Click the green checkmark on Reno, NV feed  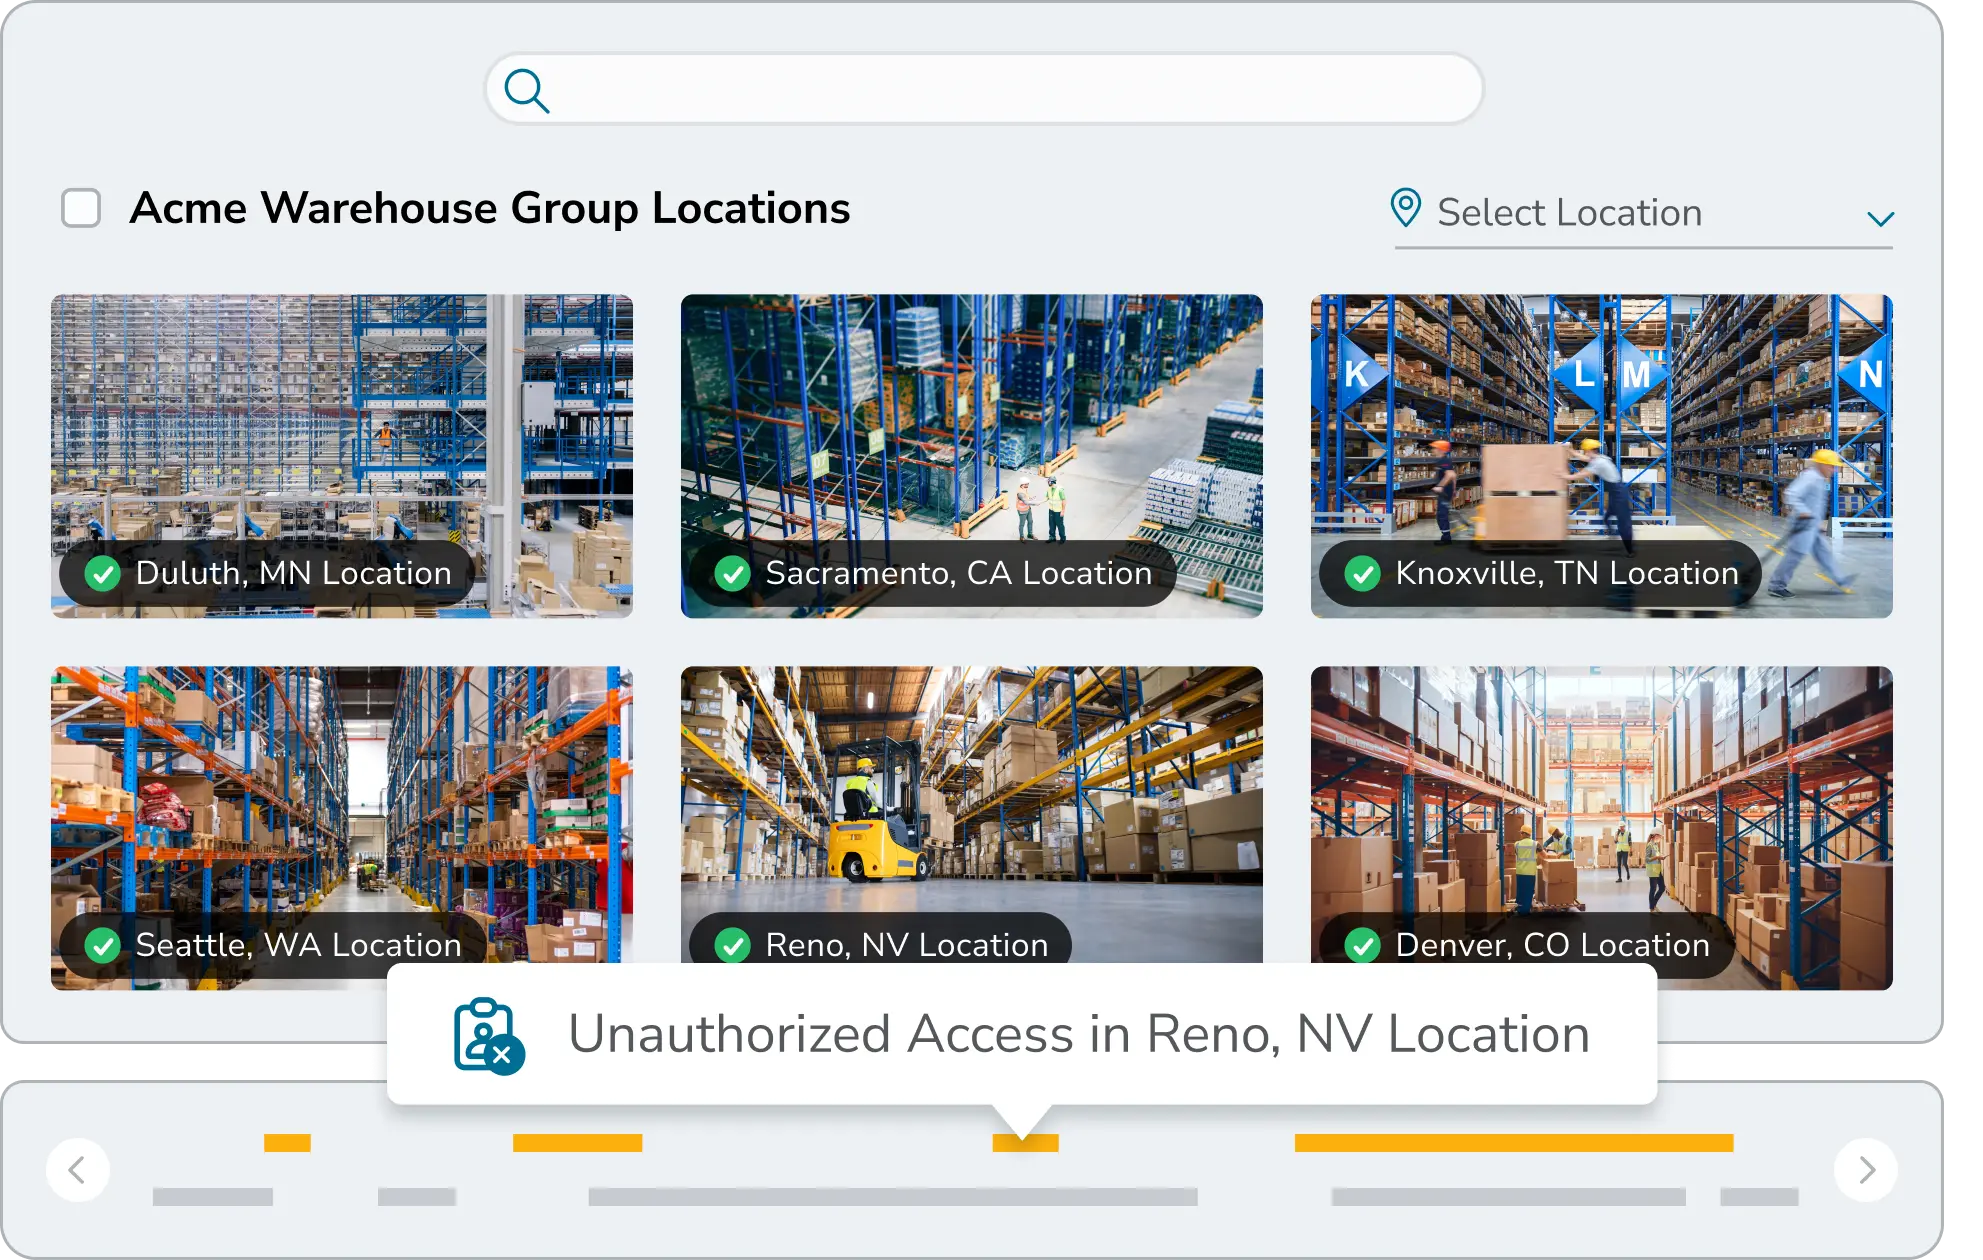731,943
